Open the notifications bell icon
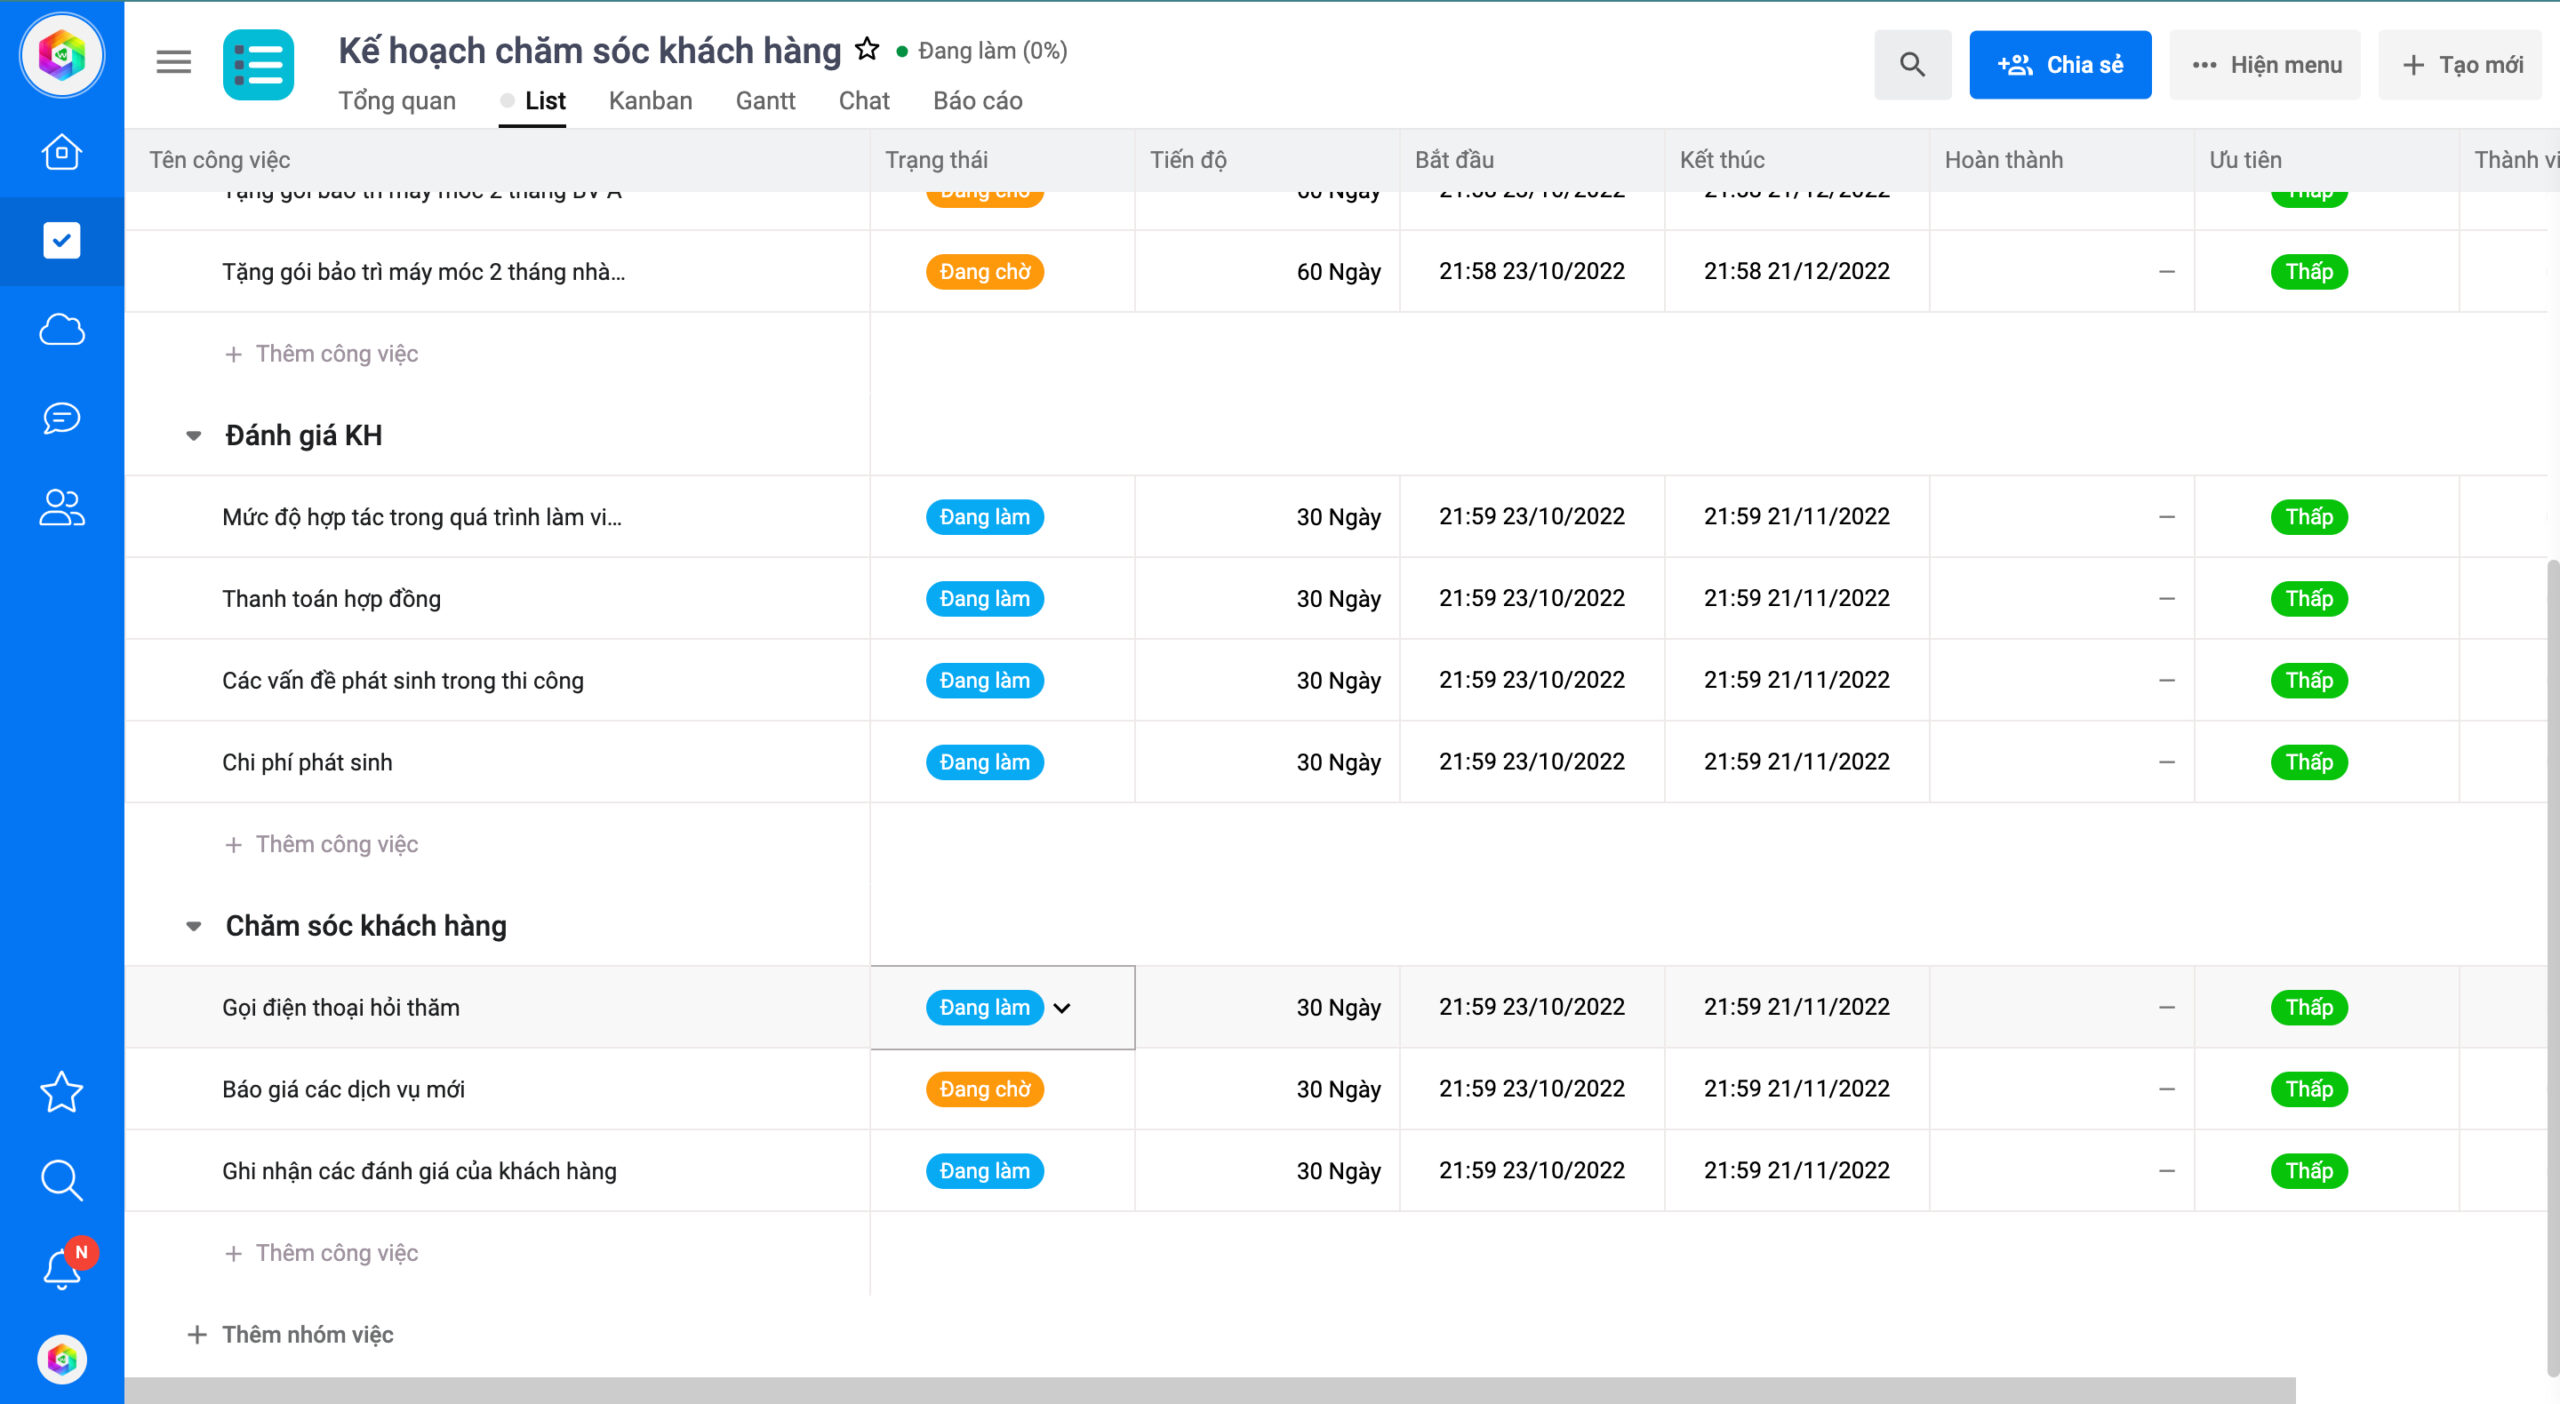Viewport: 2560px width, 1404px height. tap(62, 1268)
